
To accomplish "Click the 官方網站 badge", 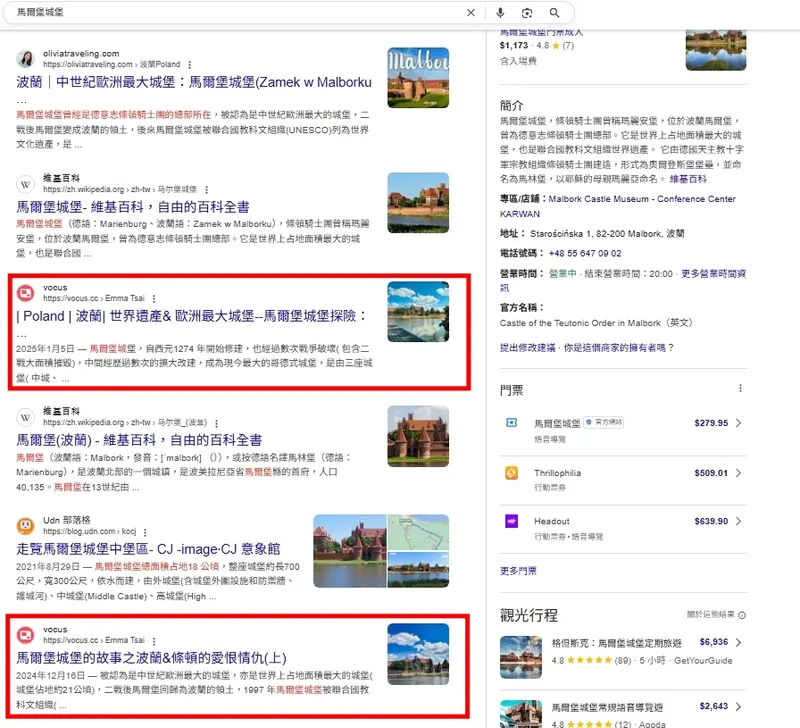I will tap(604, 422).
